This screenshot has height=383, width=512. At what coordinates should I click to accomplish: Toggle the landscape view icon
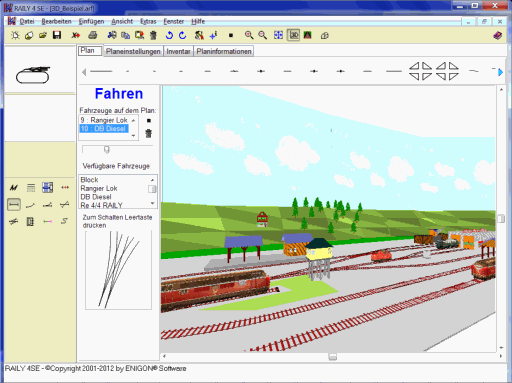click(307, 35)
